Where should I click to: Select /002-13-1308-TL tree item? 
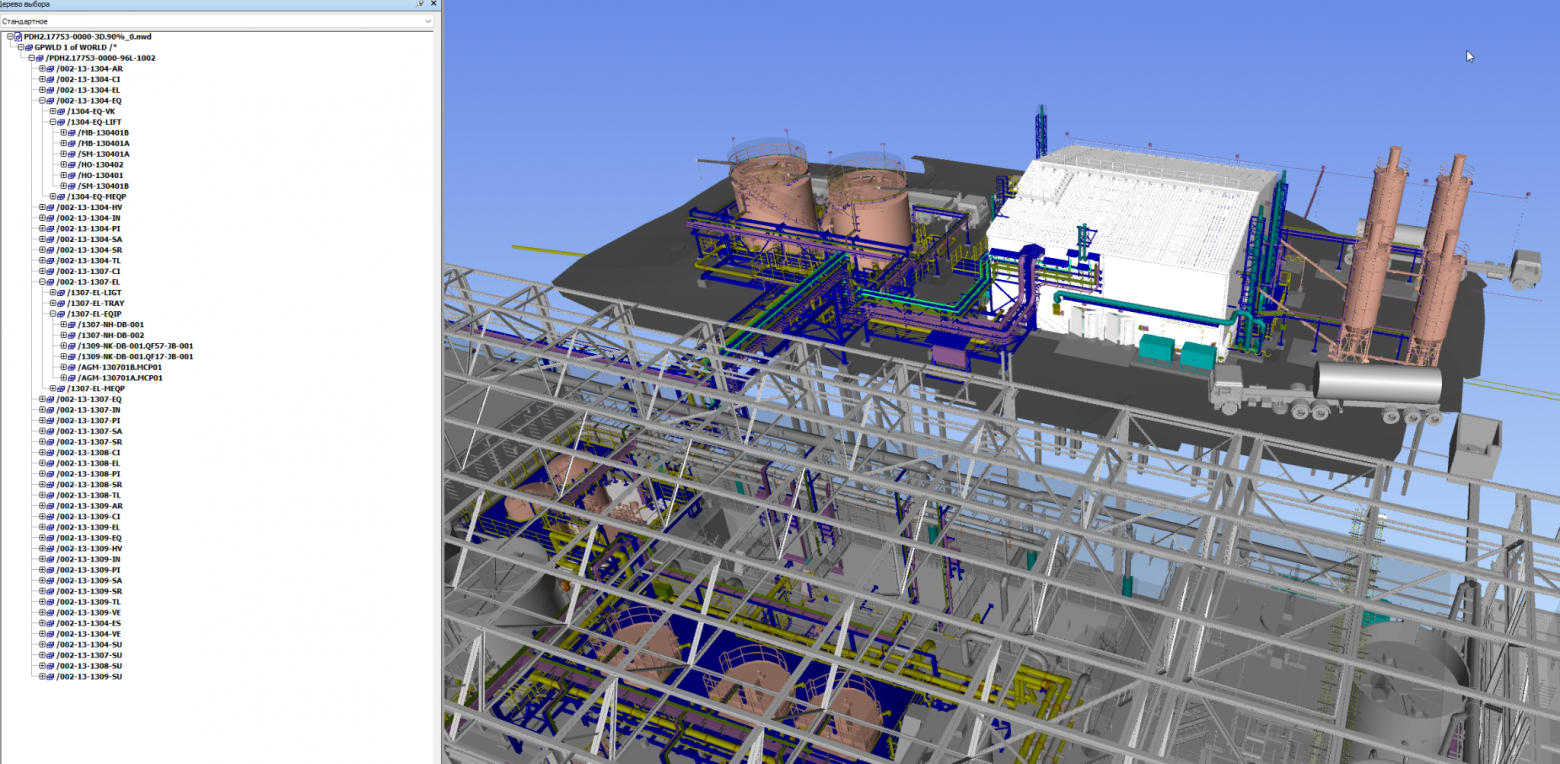(89, 495)
